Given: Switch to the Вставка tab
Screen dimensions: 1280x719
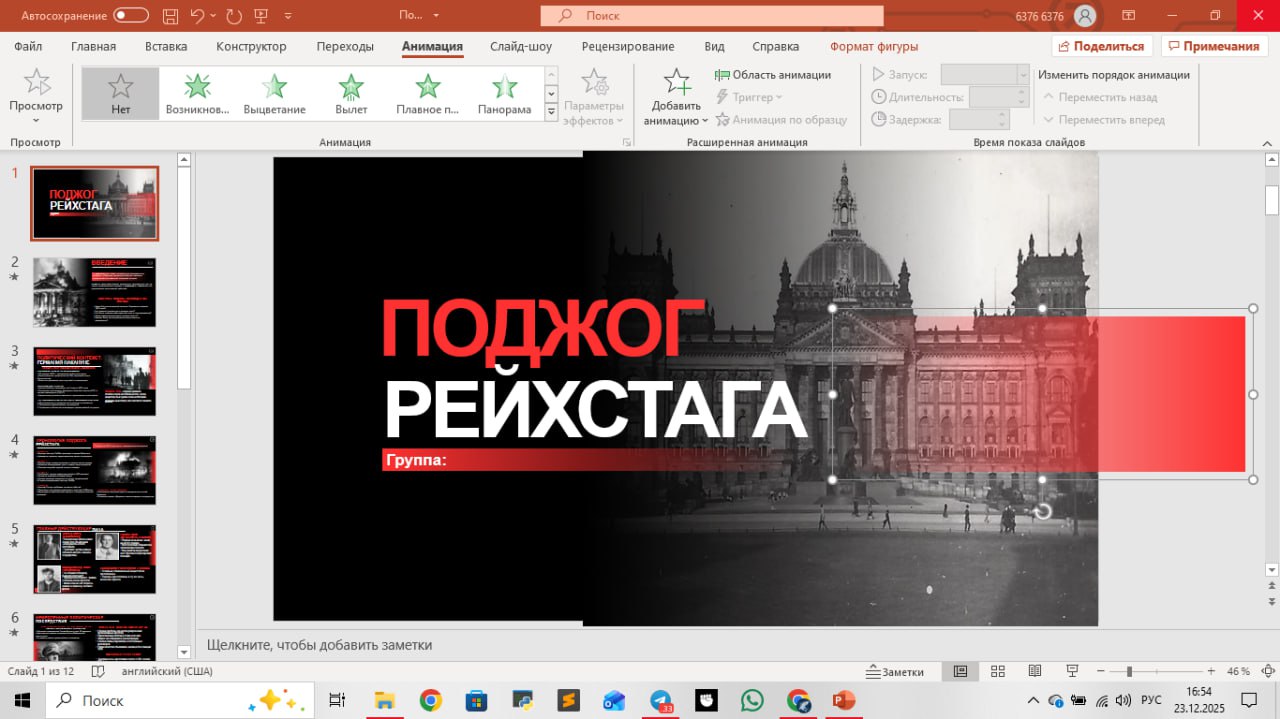Looking at the screenshot, I should [166, 46].
